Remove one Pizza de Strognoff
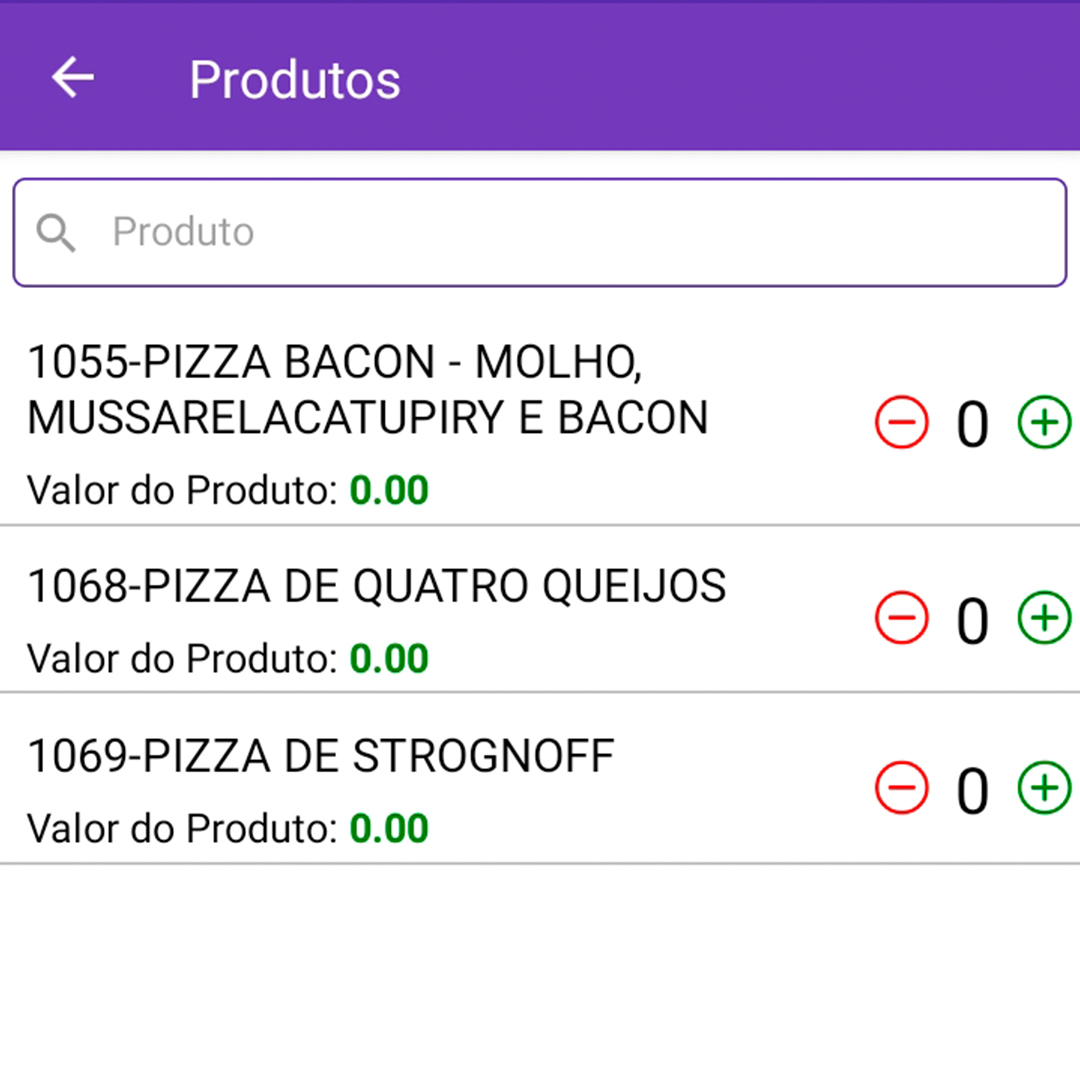The image size is (1080, 1080). 902,787
